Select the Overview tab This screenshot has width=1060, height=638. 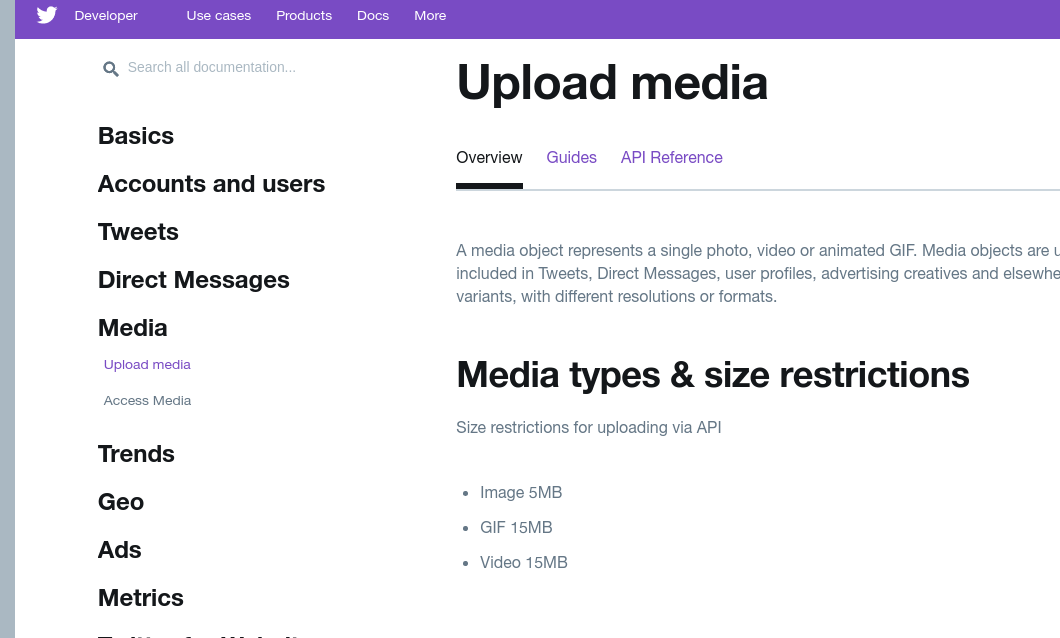pos(489,157)
